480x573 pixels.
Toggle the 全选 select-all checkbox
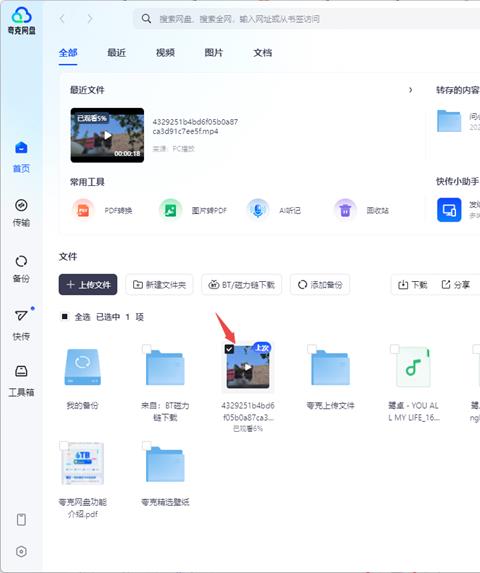click(65, 316)
